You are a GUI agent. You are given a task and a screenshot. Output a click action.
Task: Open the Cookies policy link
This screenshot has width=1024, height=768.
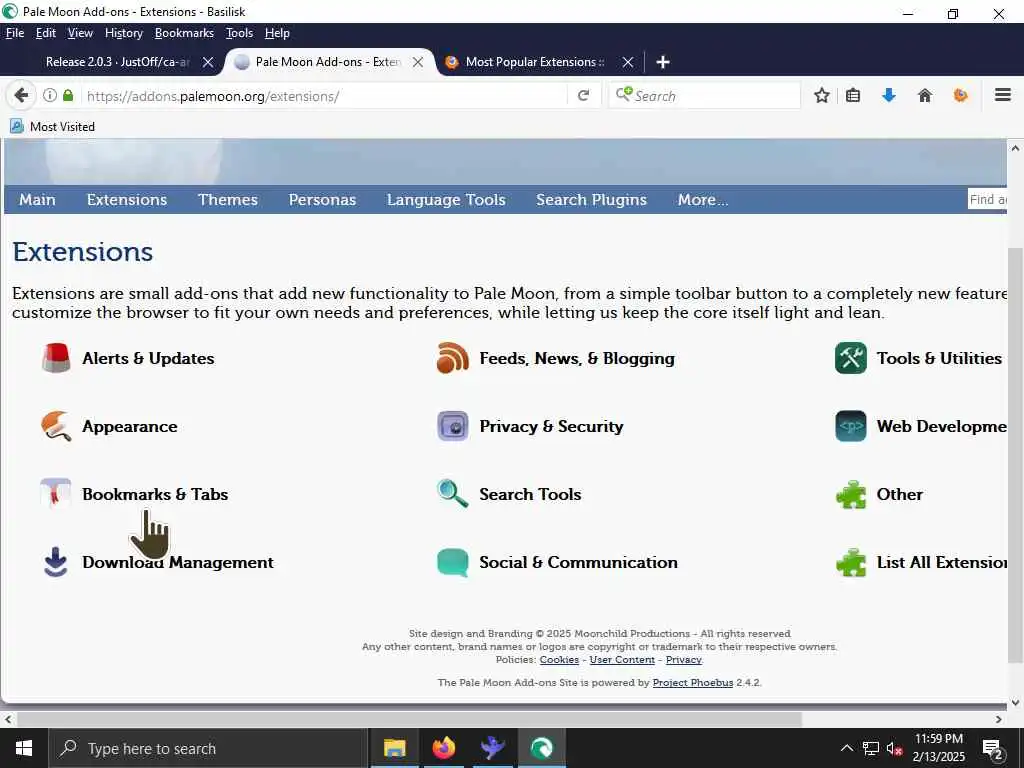click(559, 660)
